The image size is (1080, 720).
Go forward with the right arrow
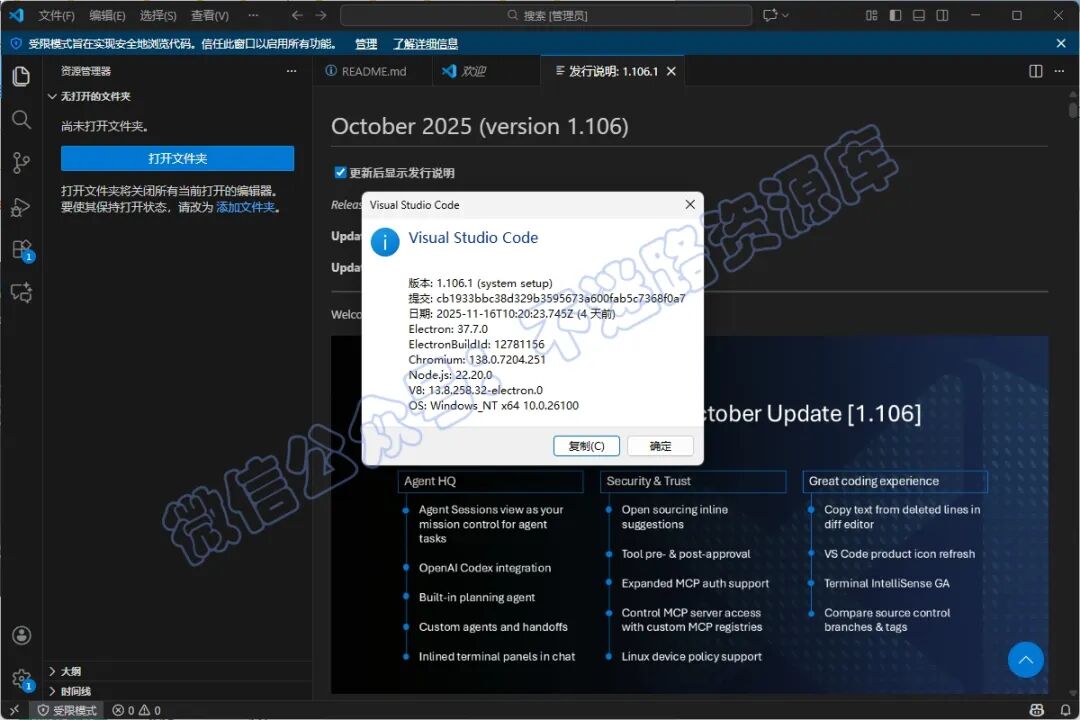[x=321, y=15]
